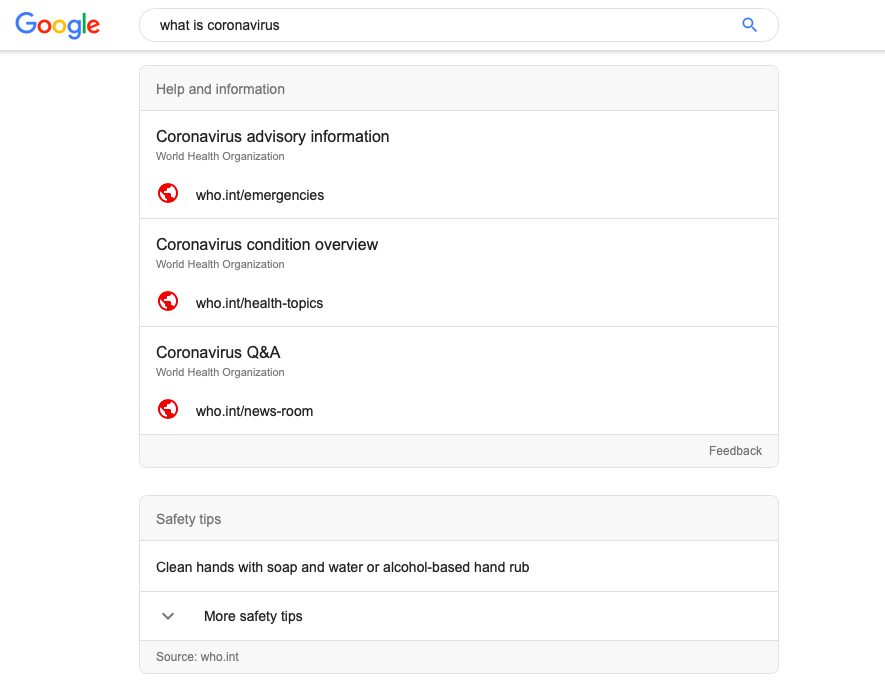Open Coronavirus condition overview result

pos(267,244)
